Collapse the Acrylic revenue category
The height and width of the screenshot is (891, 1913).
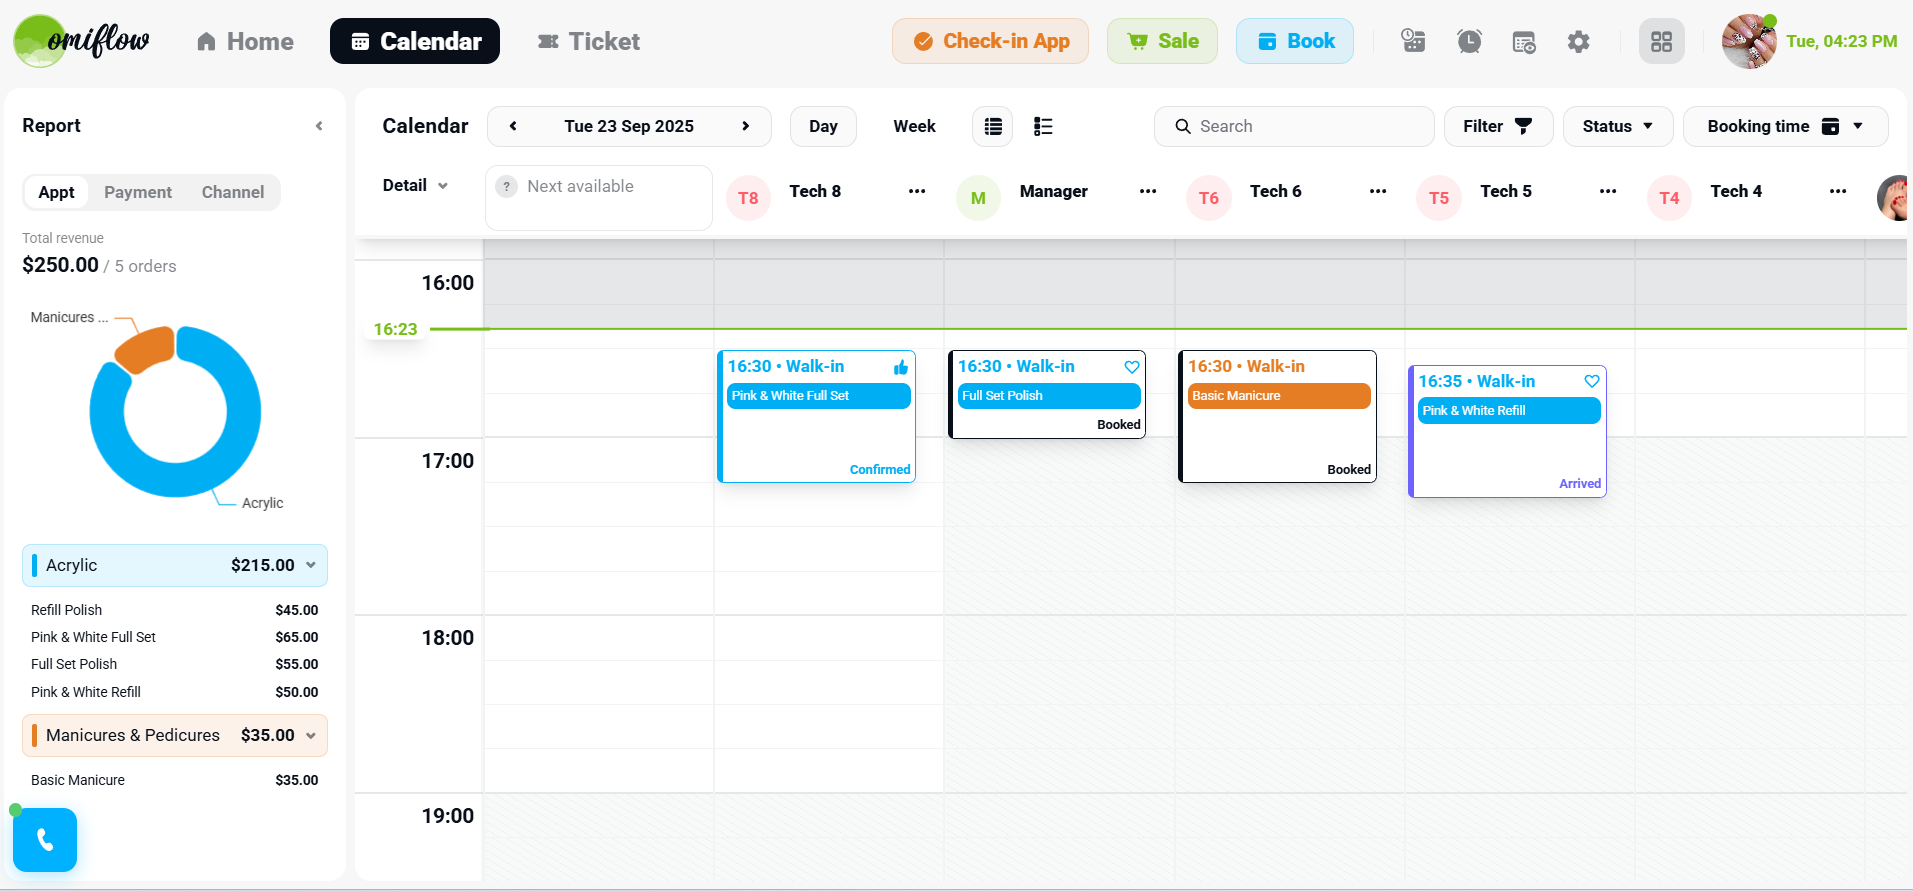(x=311, y=566)
